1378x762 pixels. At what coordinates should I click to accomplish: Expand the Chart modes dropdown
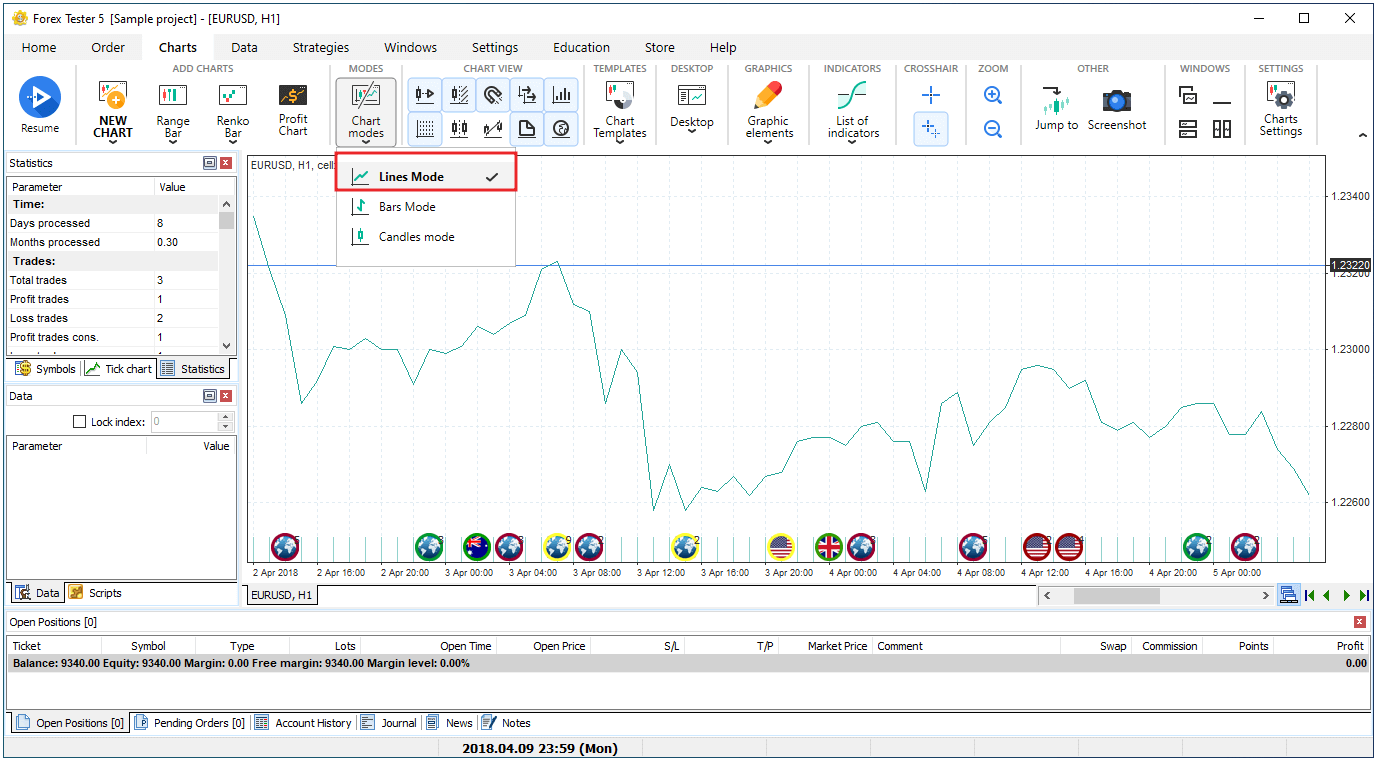click(366, 112)
